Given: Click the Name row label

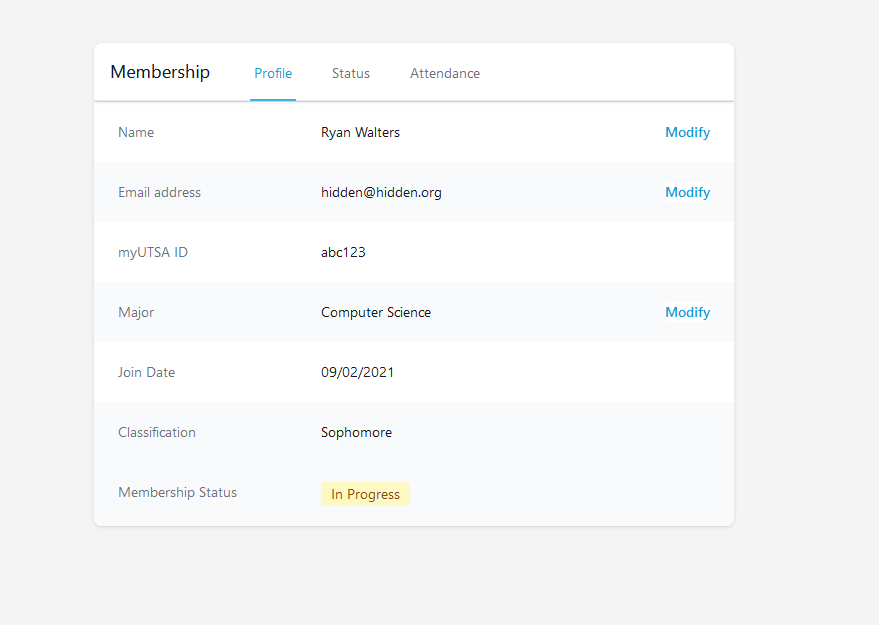Looking at the screenshot, I should click(x=136, y=132).
